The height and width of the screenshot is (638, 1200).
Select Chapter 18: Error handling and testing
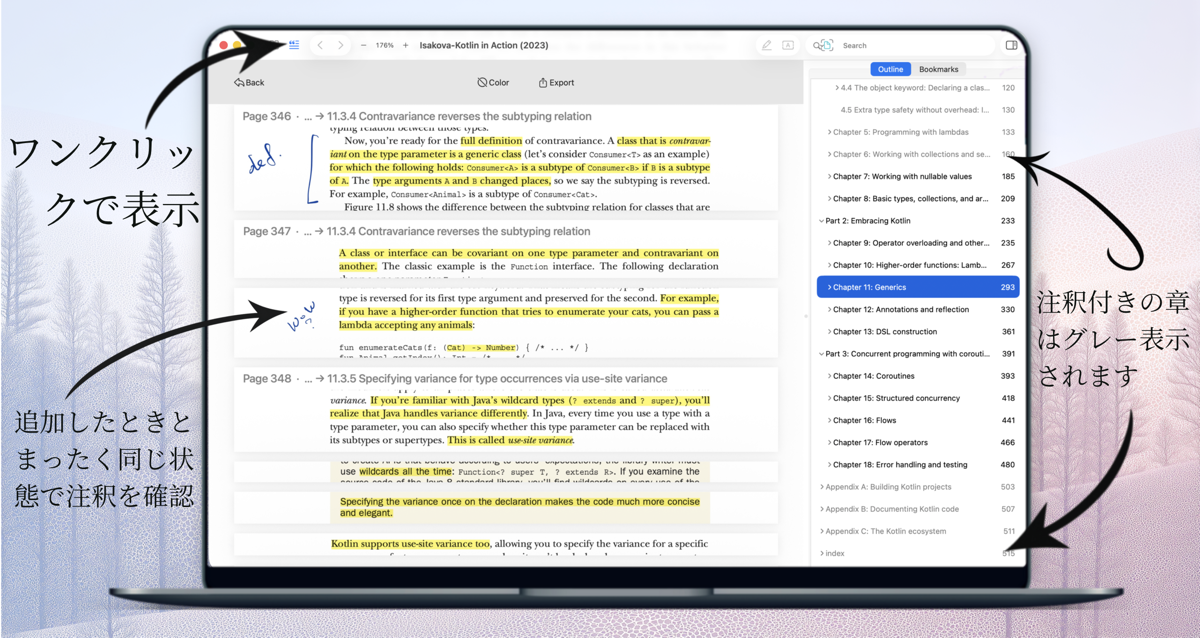[918, 464]
